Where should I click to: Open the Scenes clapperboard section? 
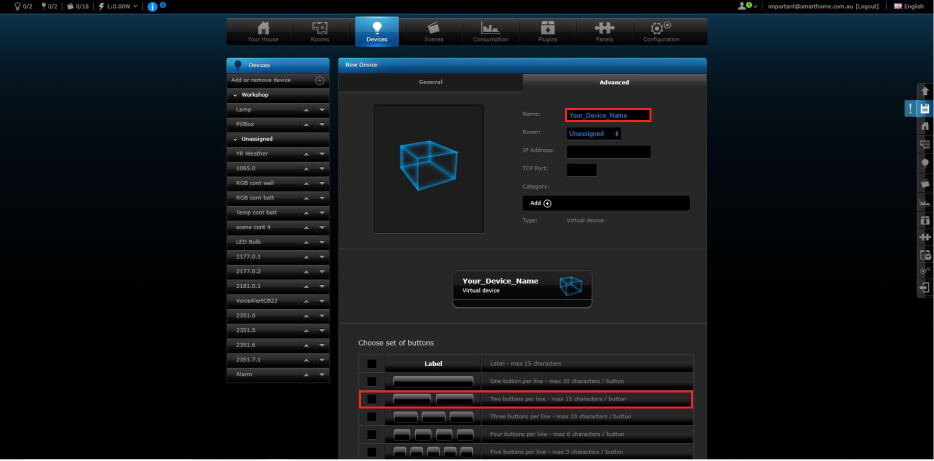434,32
